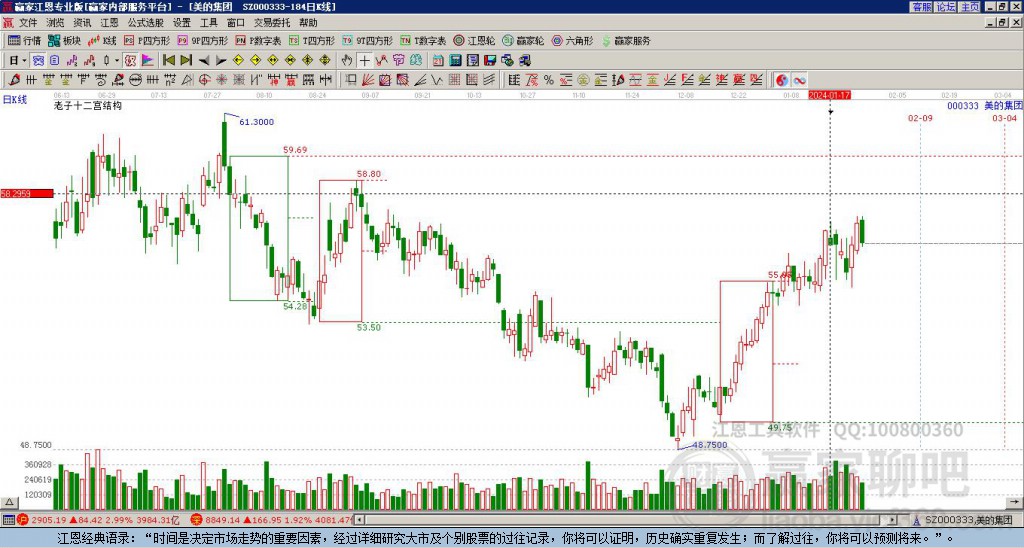Click the horizontal scrollbar right arrow
This screenshot has width=1024, height=548.
[x=893, y=520]
